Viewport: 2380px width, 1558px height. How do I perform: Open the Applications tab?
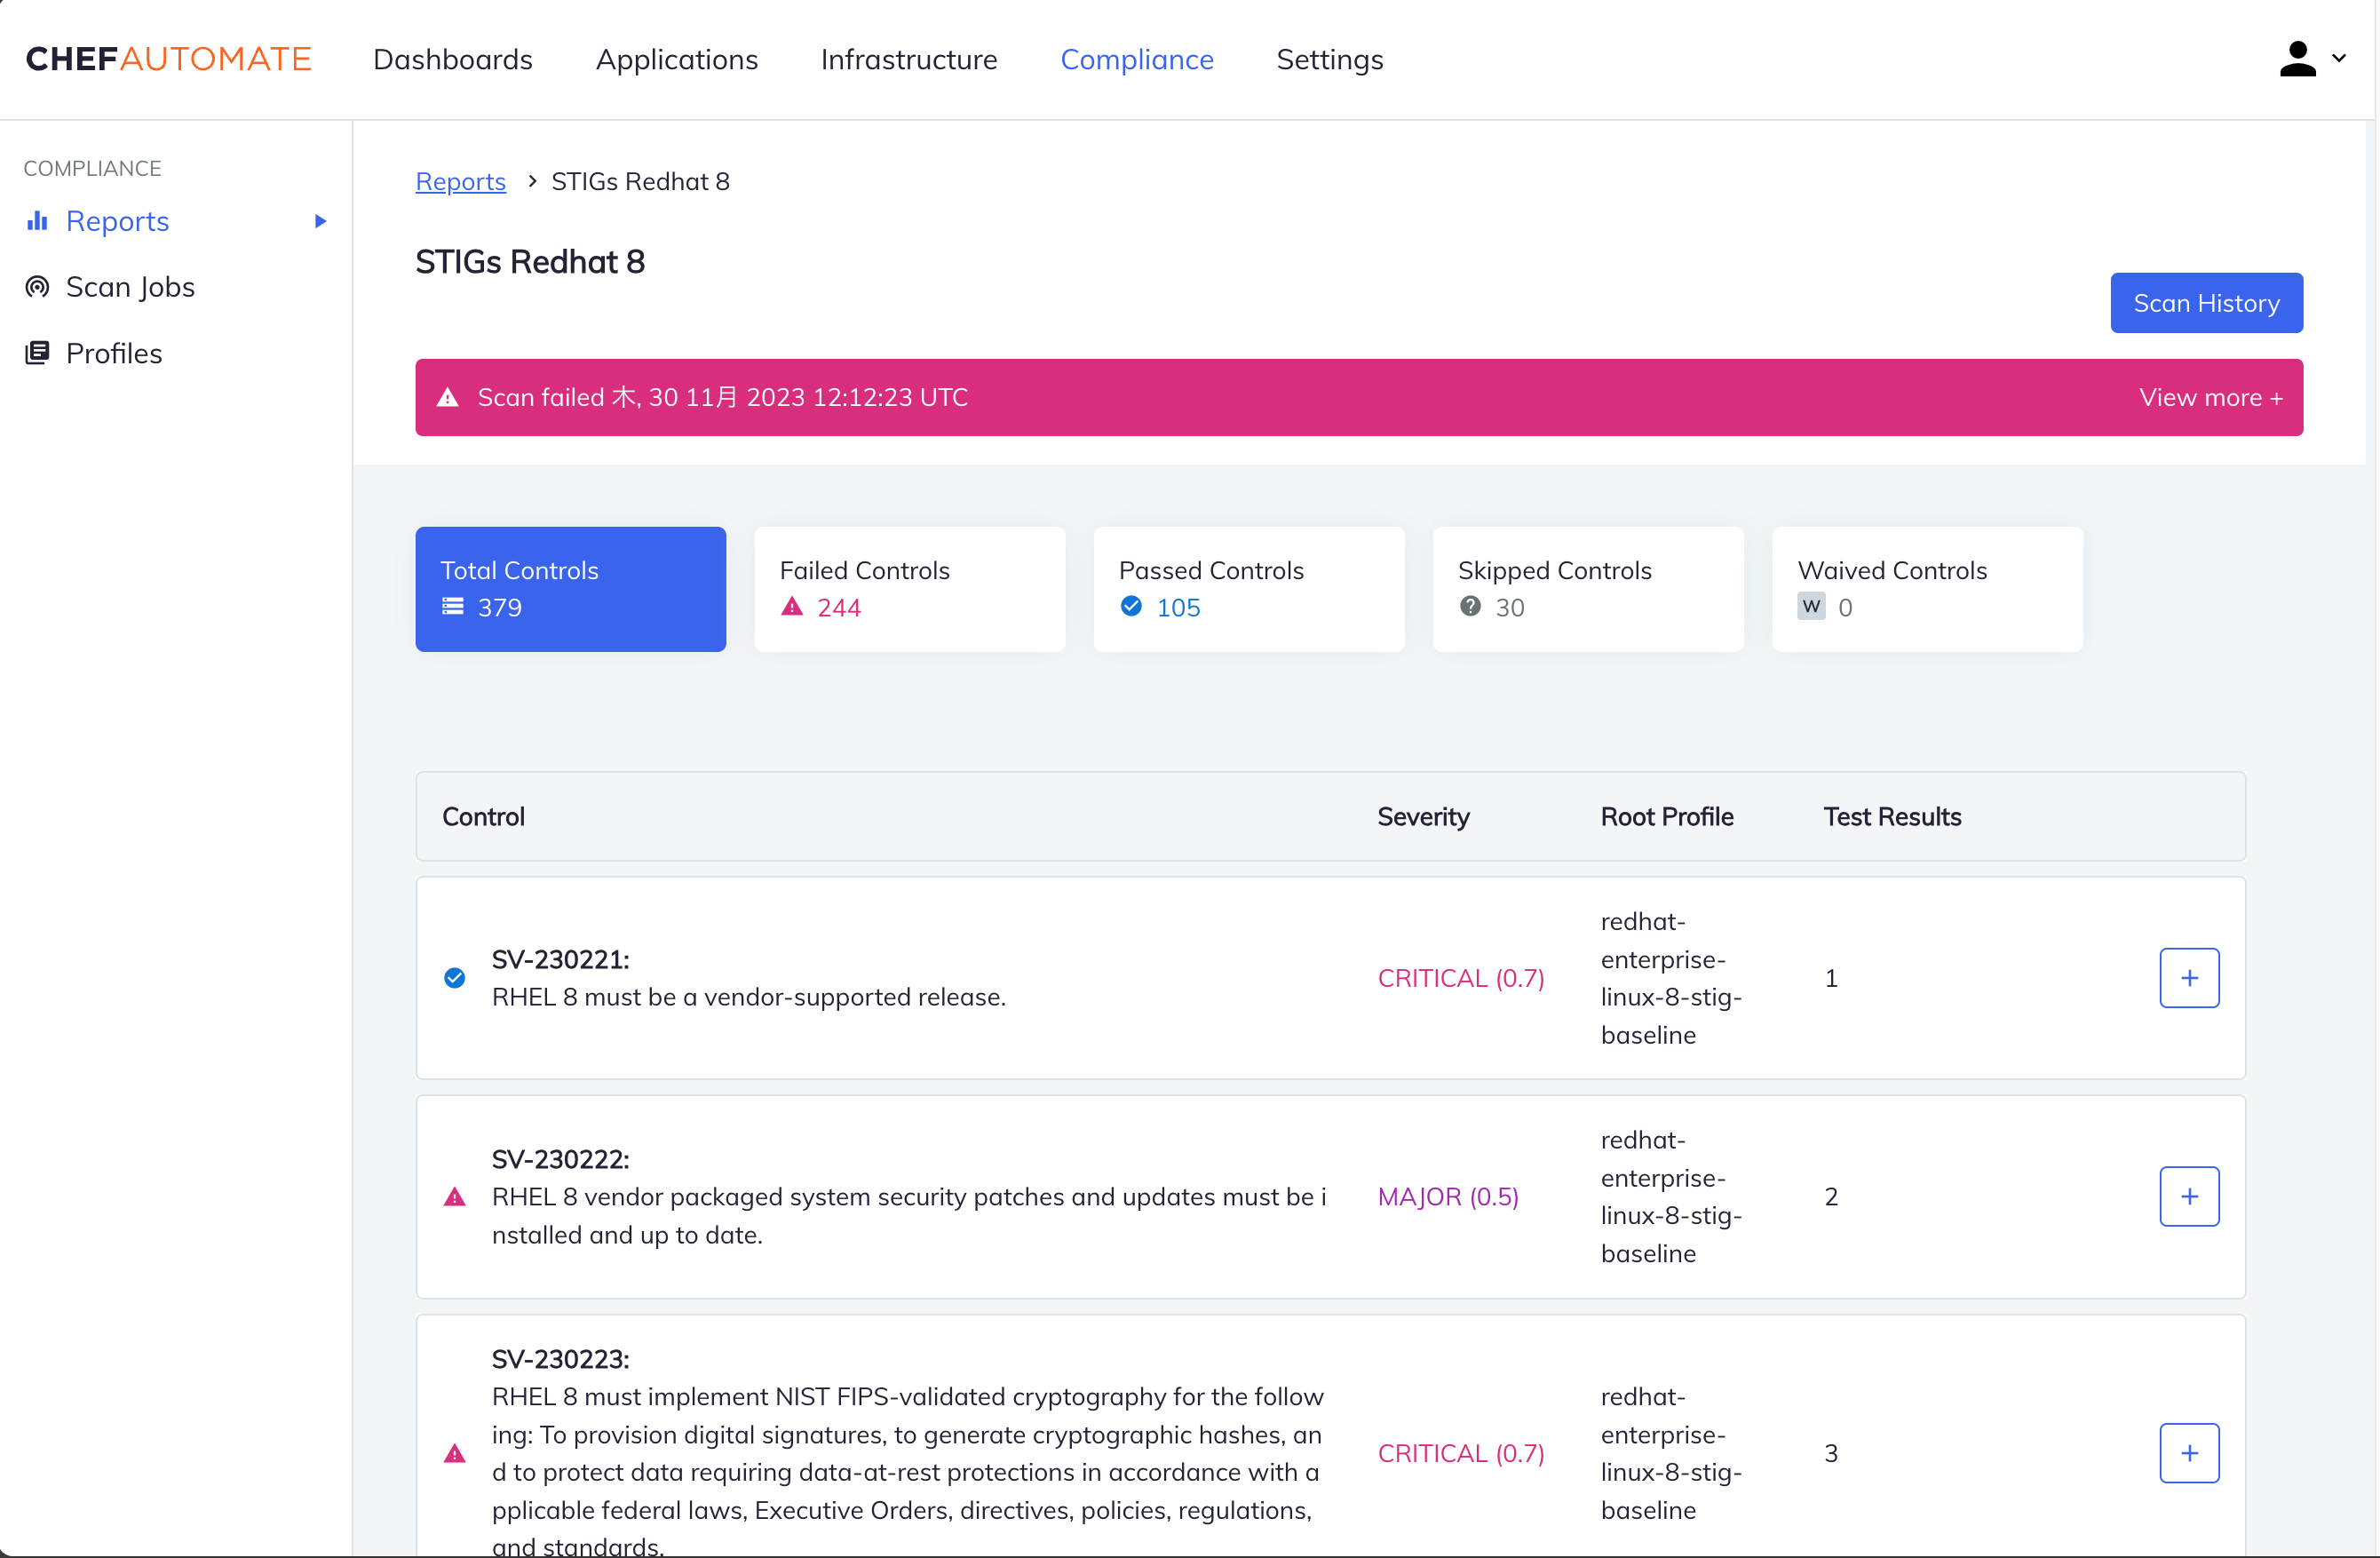[x=677, y=59]
